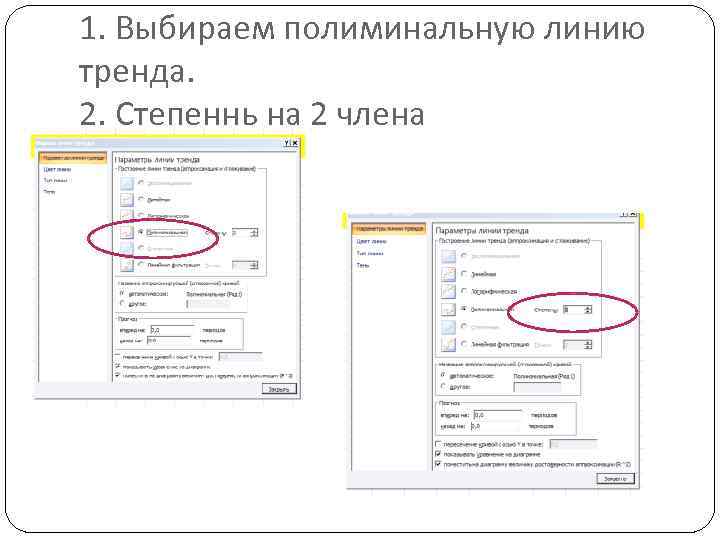Click the Moving average icon in right dialog

[448, 344]
